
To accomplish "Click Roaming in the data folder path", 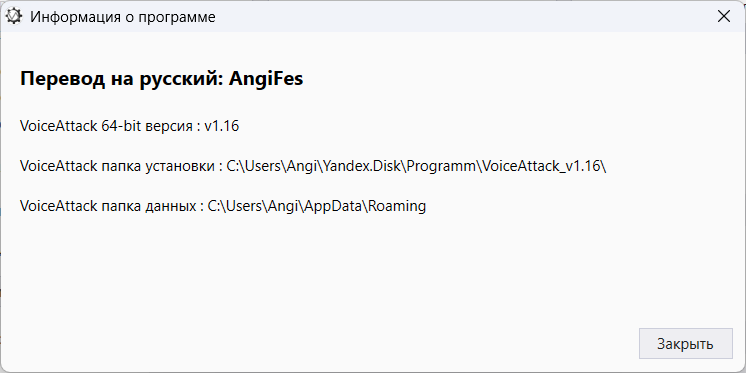I will (397, 206).
